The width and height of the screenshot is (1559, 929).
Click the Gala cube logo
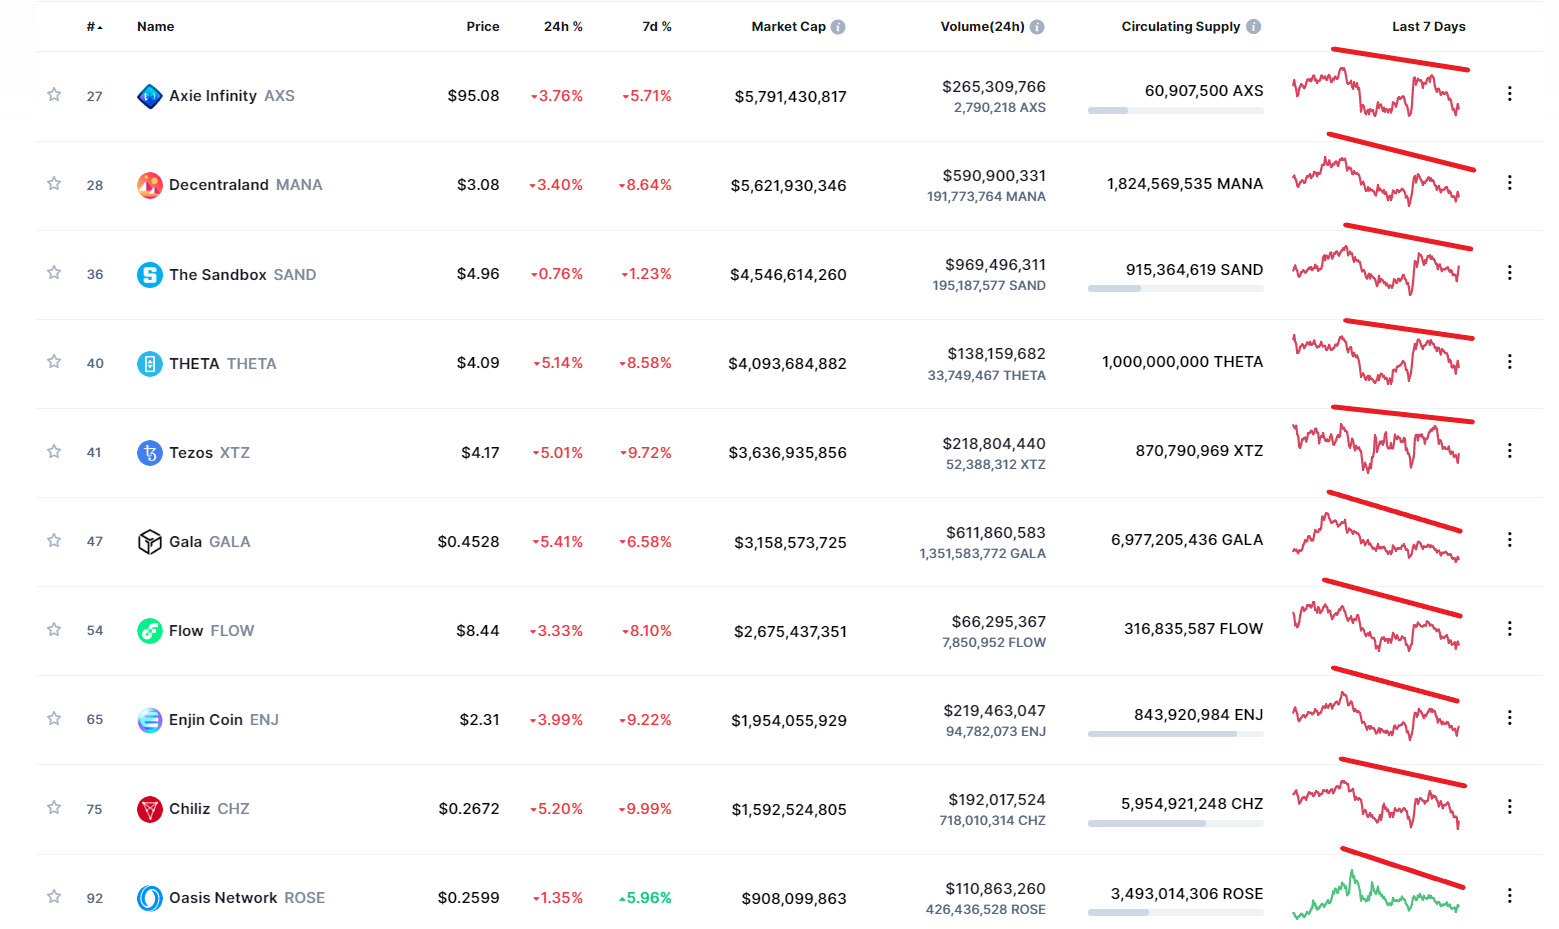point(150,542)
